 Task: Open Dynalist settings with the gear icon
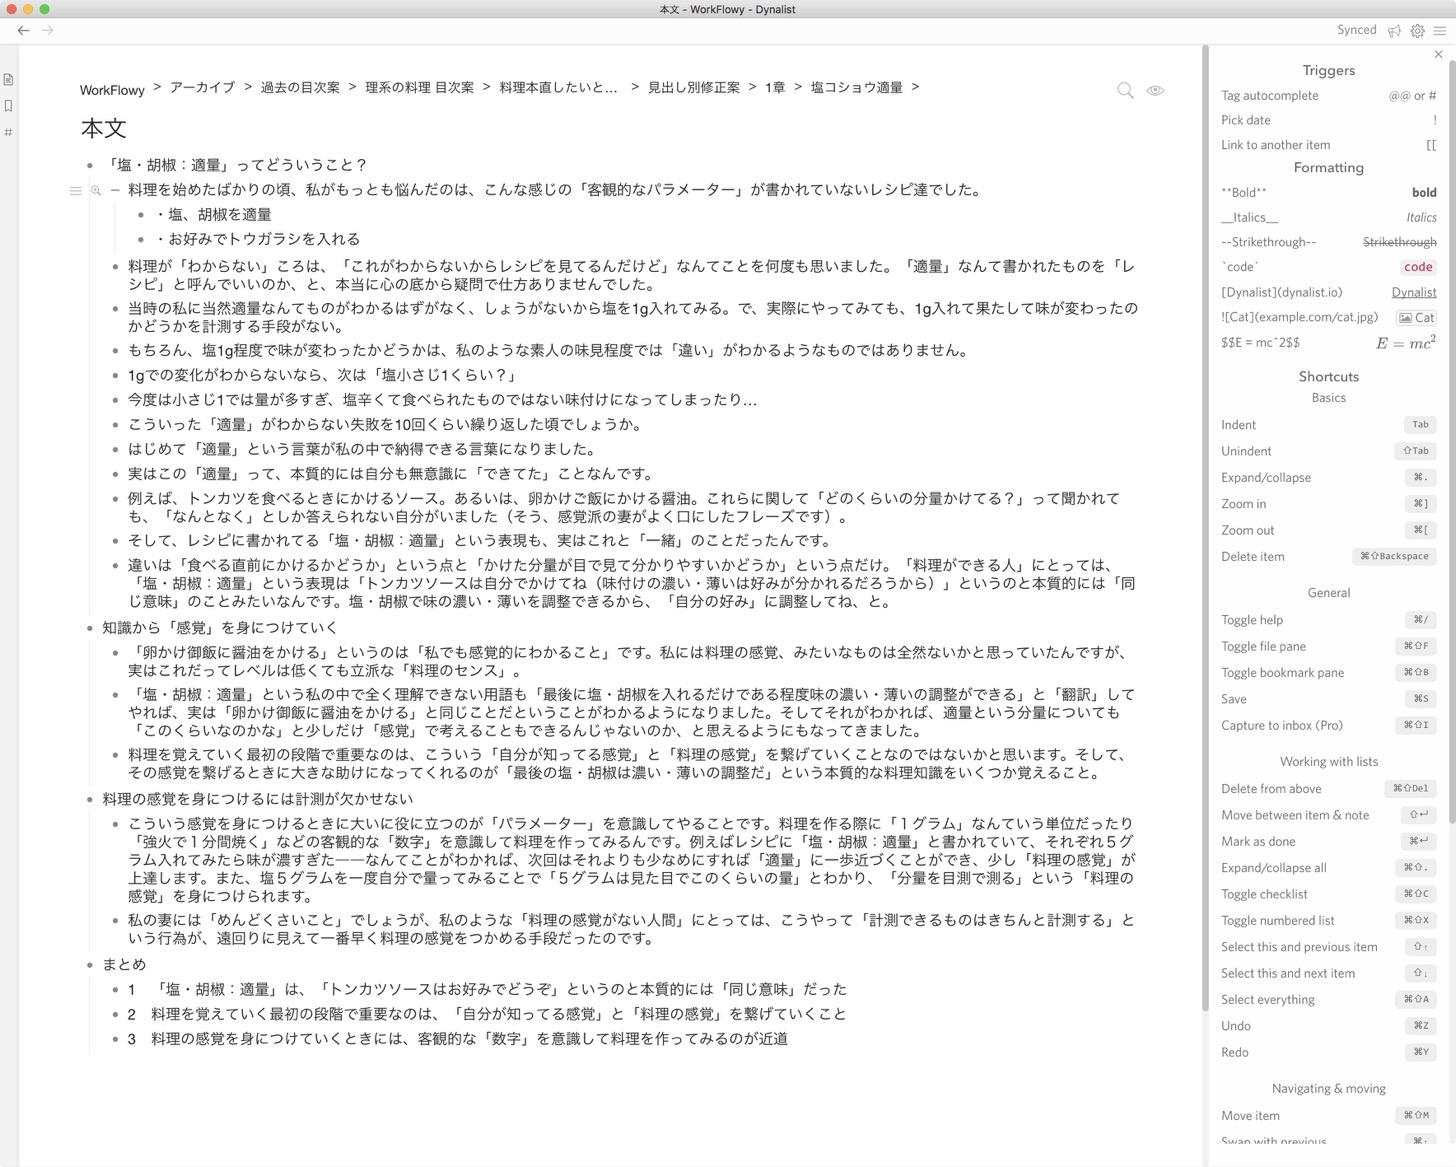[x=1417, y=31]
